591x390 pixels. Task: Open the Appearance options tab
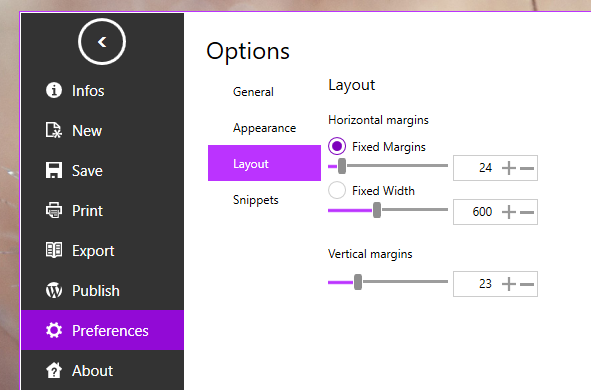point(264,128)
